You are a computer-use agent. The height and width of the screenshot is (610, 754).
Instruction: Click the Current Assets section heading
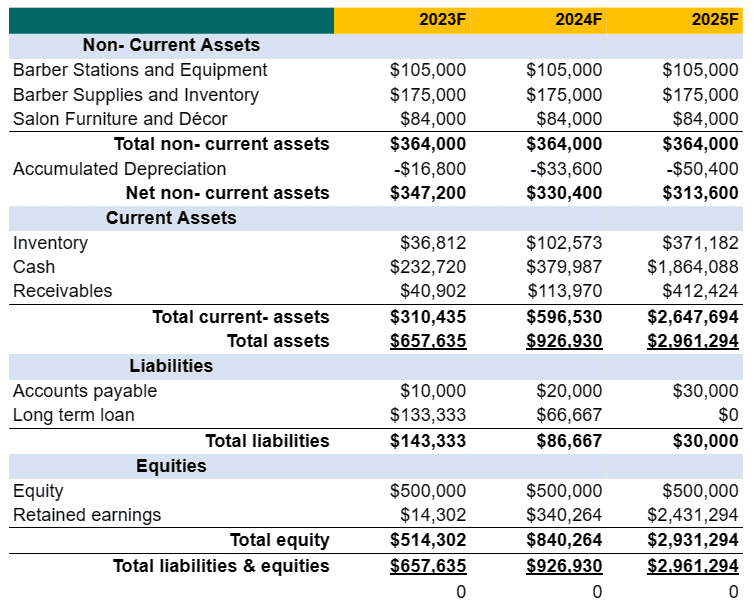pyautogui.click(x=171, y=218)
